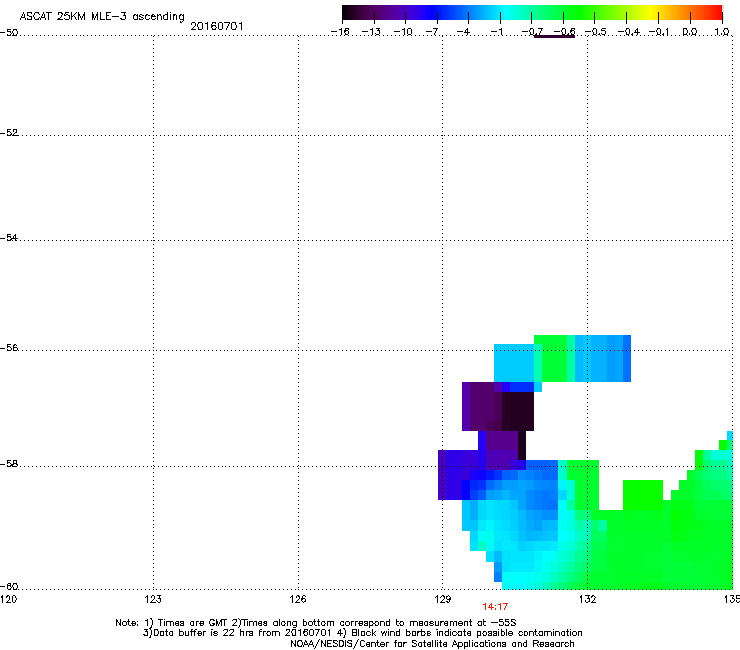This screenshot has width=740, height=650.
Task: Pick the yellow section of the color bar
Action: [x=652, y=12]
